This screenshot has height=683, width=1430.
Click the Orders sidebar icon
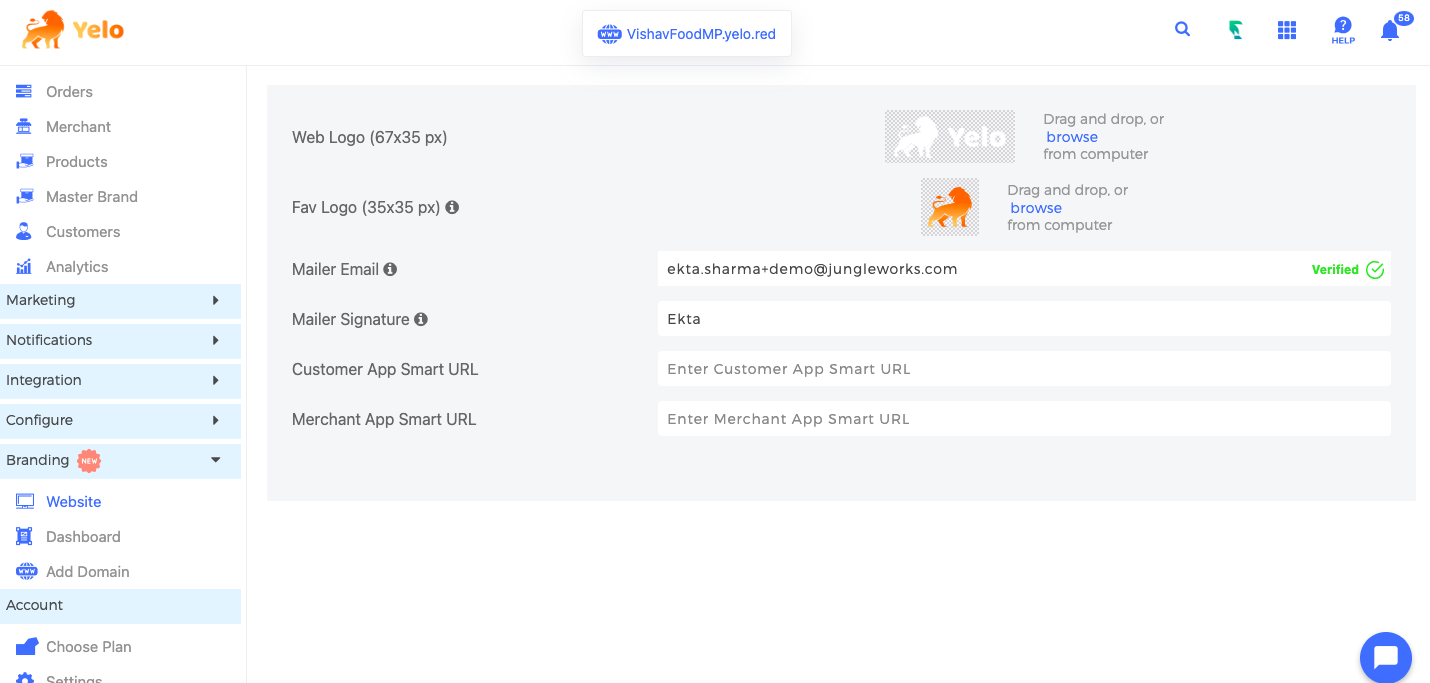24,91
